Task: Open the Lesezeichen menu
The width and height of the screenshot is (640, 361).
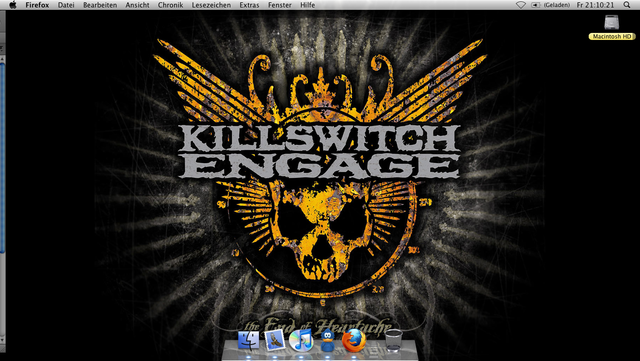Action: (211, 5)
